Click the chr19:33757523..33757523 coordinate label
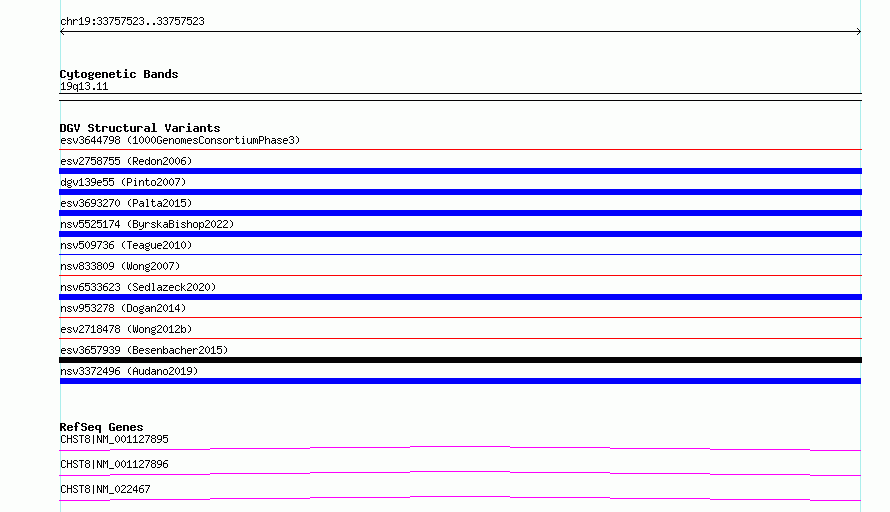Screen dimensions: 890x512 pos(132,22)
